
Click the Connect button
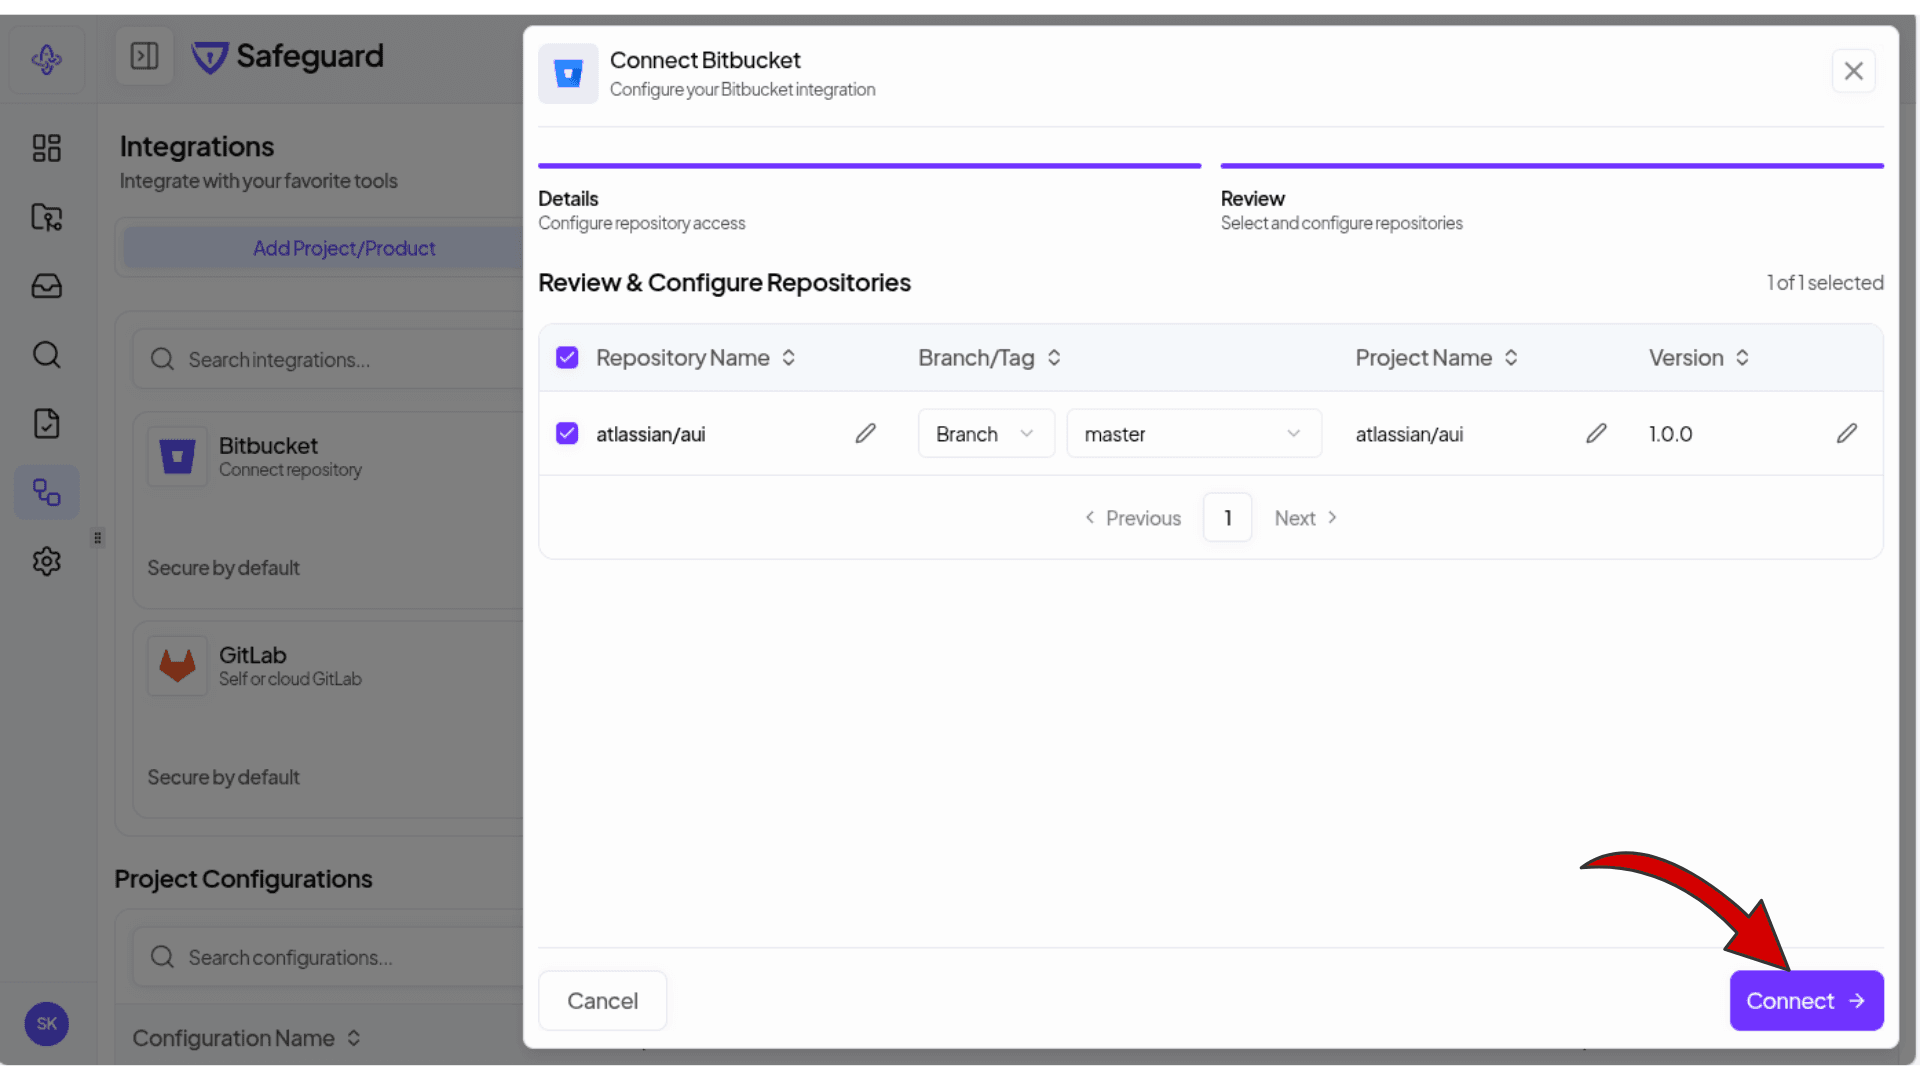1806,1000
